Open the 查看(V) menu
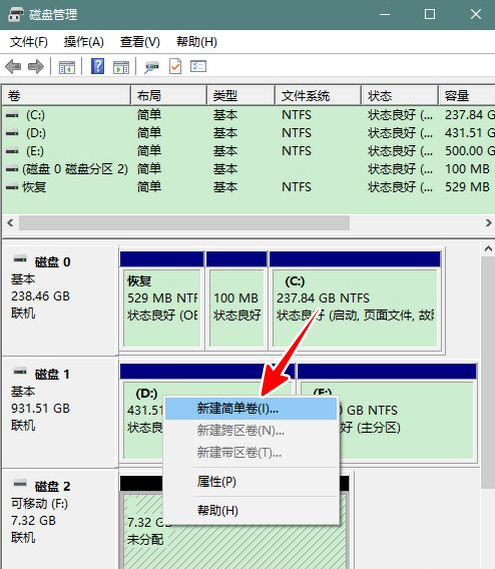 click(140, 42)
